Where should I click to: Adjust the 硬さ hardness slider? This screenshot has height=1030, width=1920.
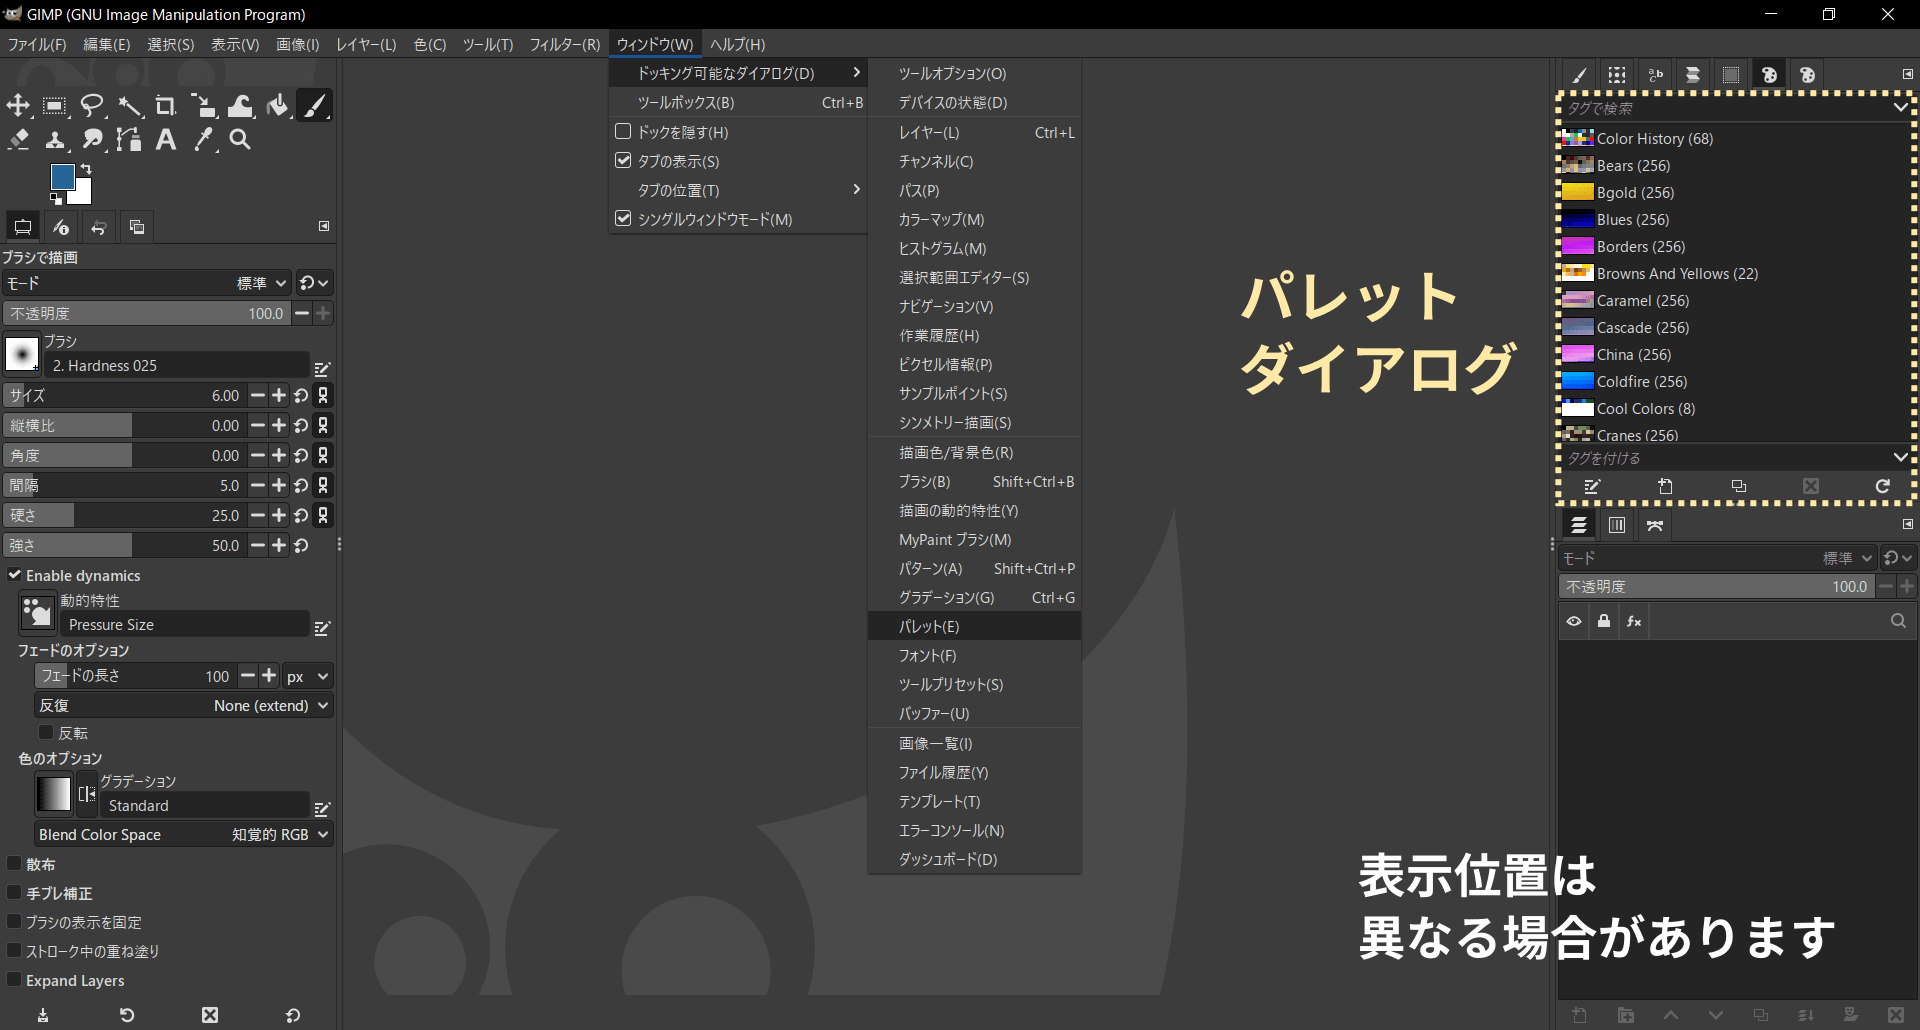124,515
